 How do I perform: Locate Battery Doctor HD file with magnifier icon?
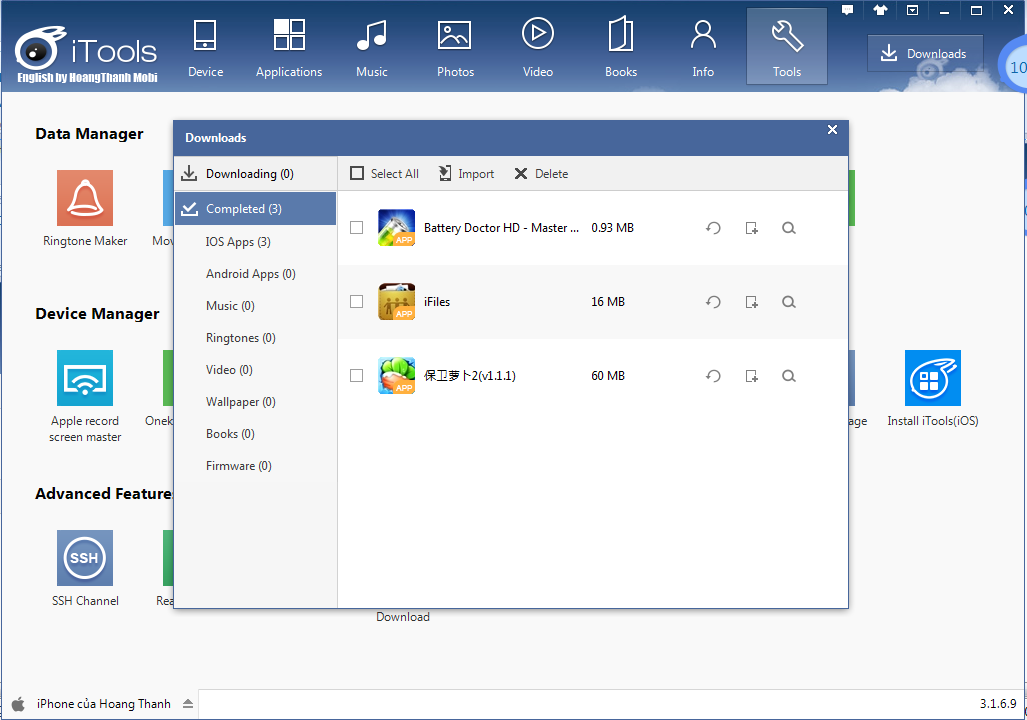pyautogui.click(x=789, y=228)
